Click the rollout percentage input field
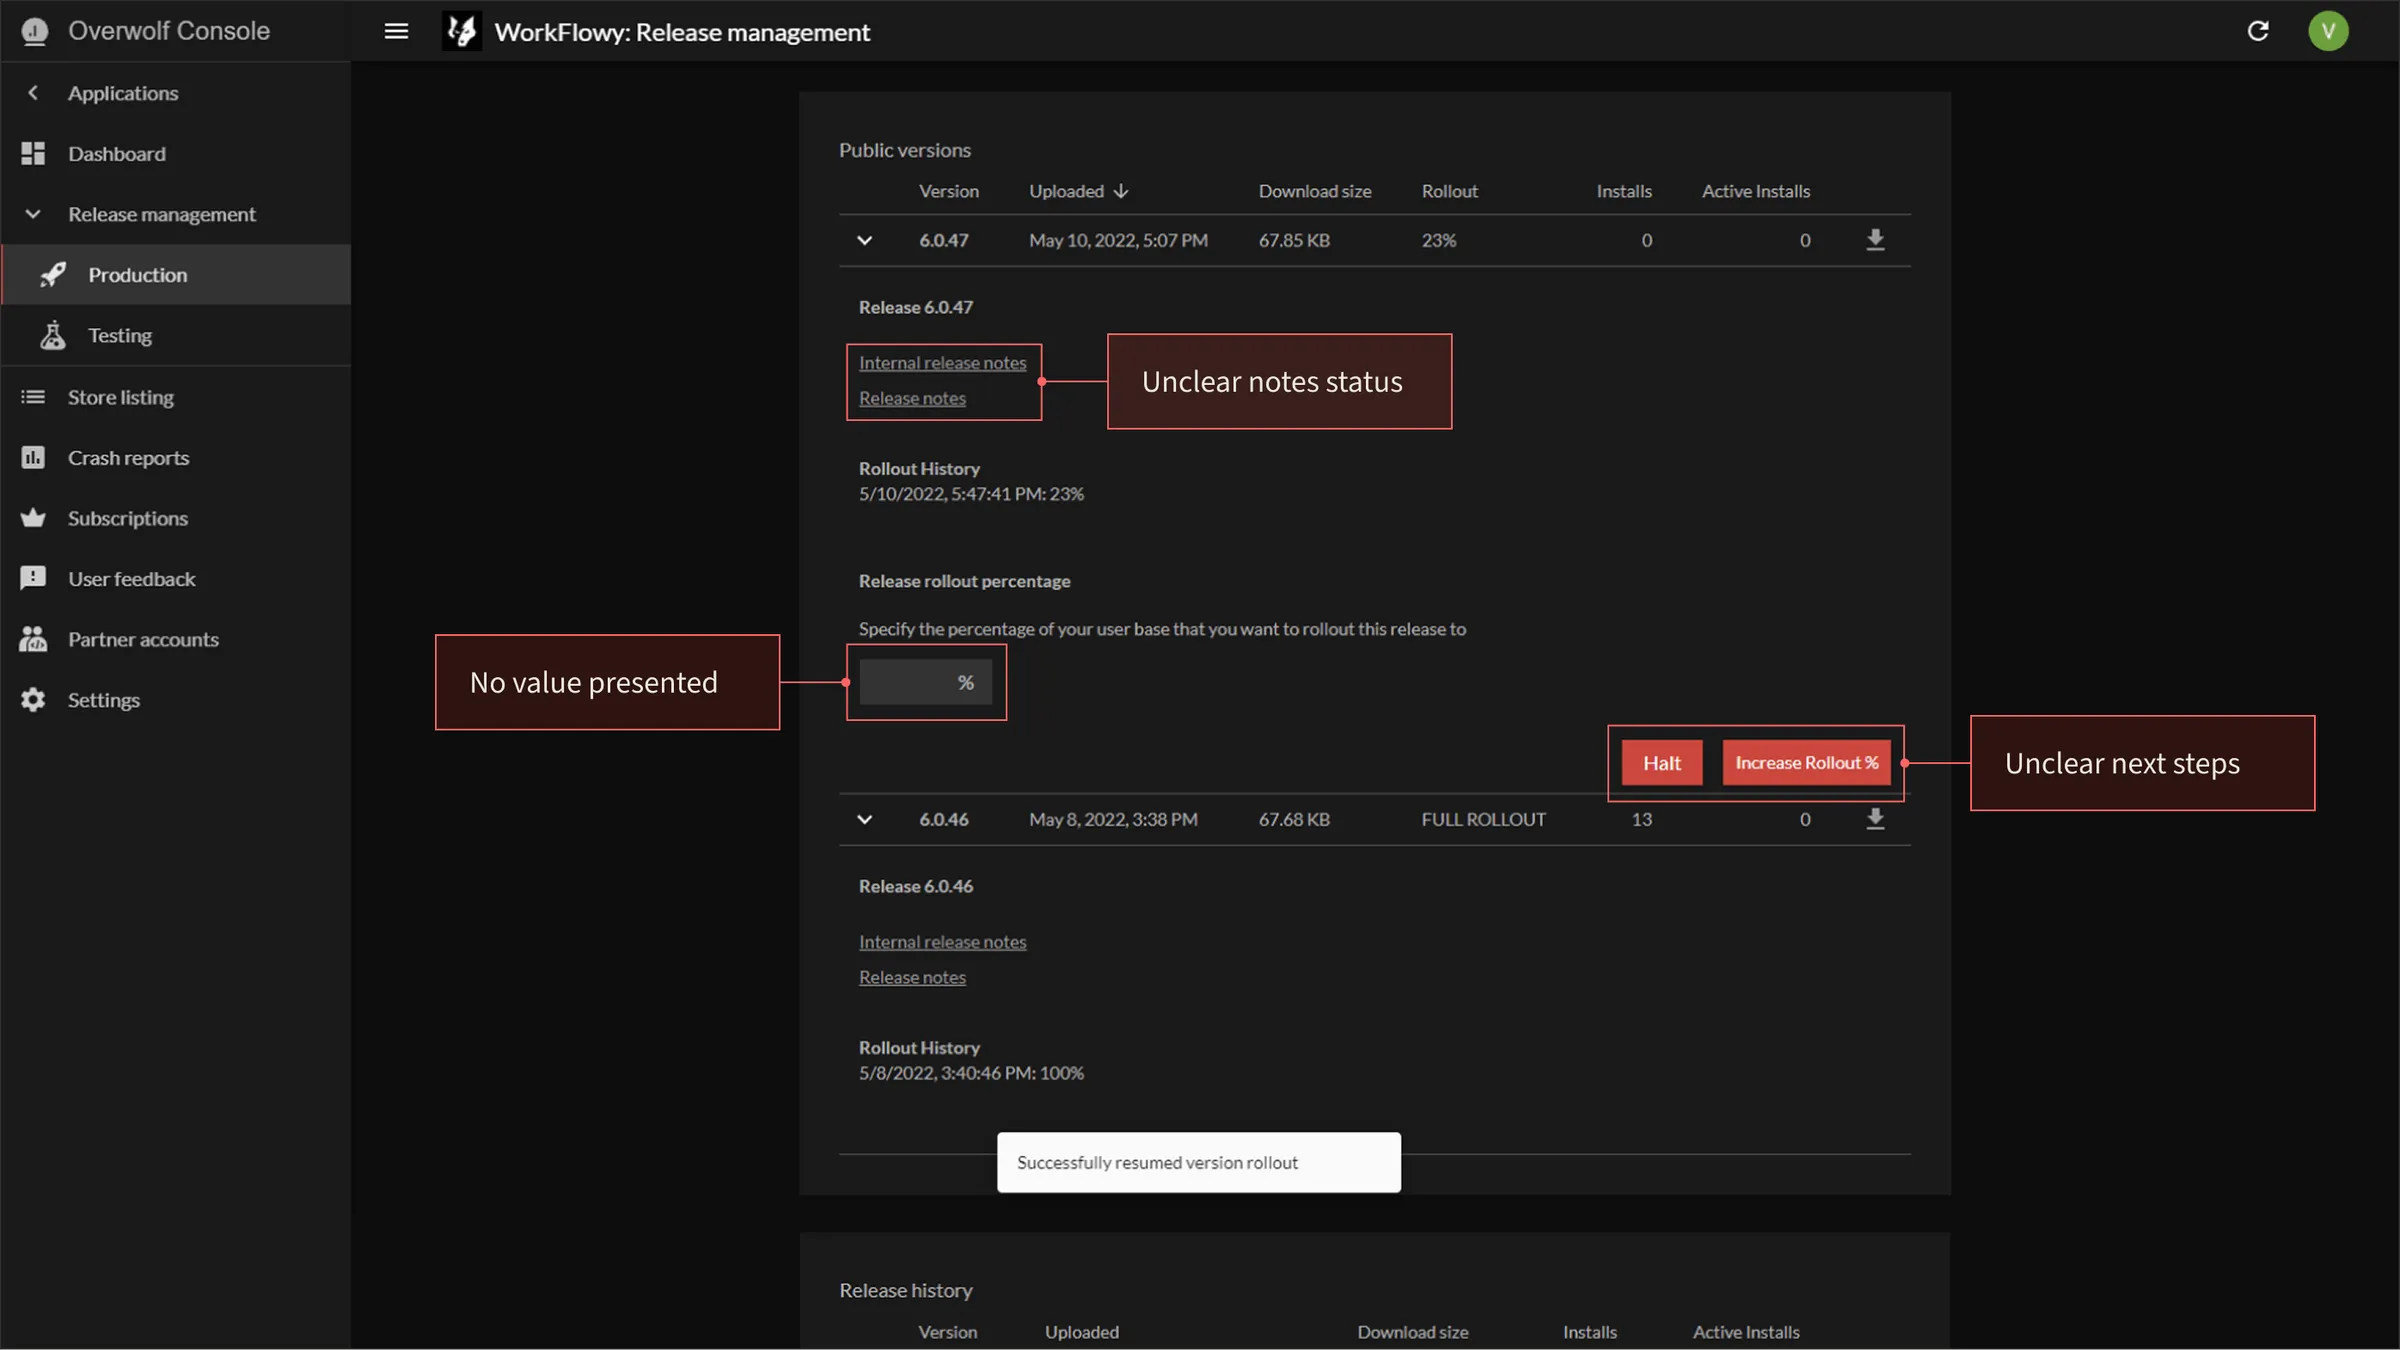Screen dimensions: 2400x1350 [926, 682]
